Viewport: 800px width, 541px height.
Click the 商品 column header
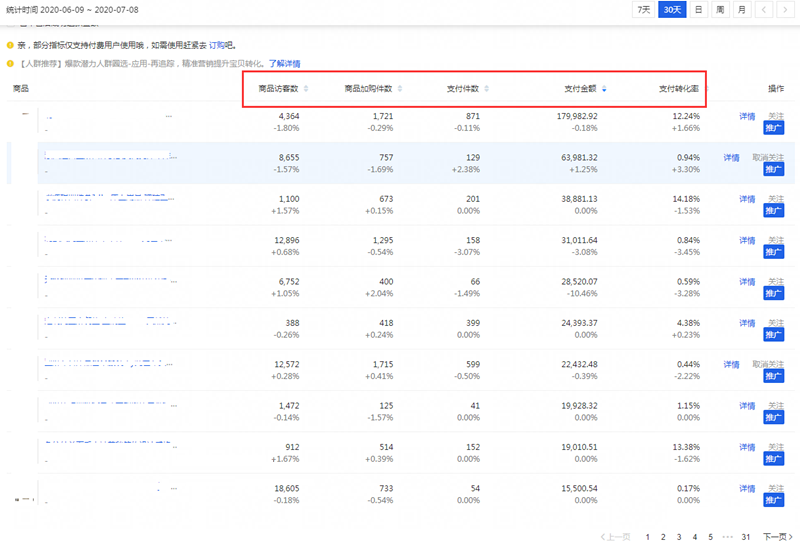coord(21,89)
